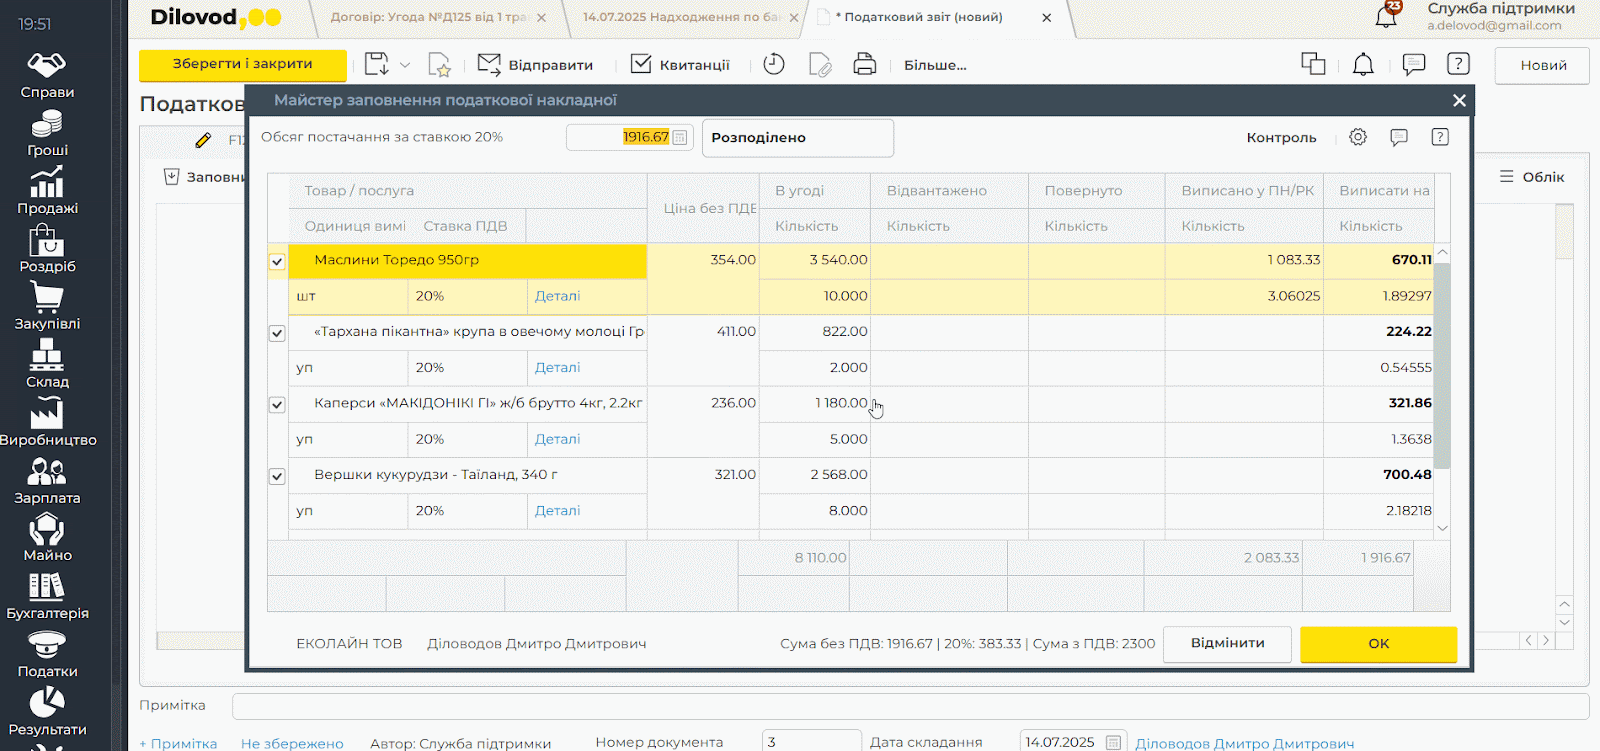Open the Розподілено dropdown field
This screenshot has width=1600, height=751.
tap(797, 138)
